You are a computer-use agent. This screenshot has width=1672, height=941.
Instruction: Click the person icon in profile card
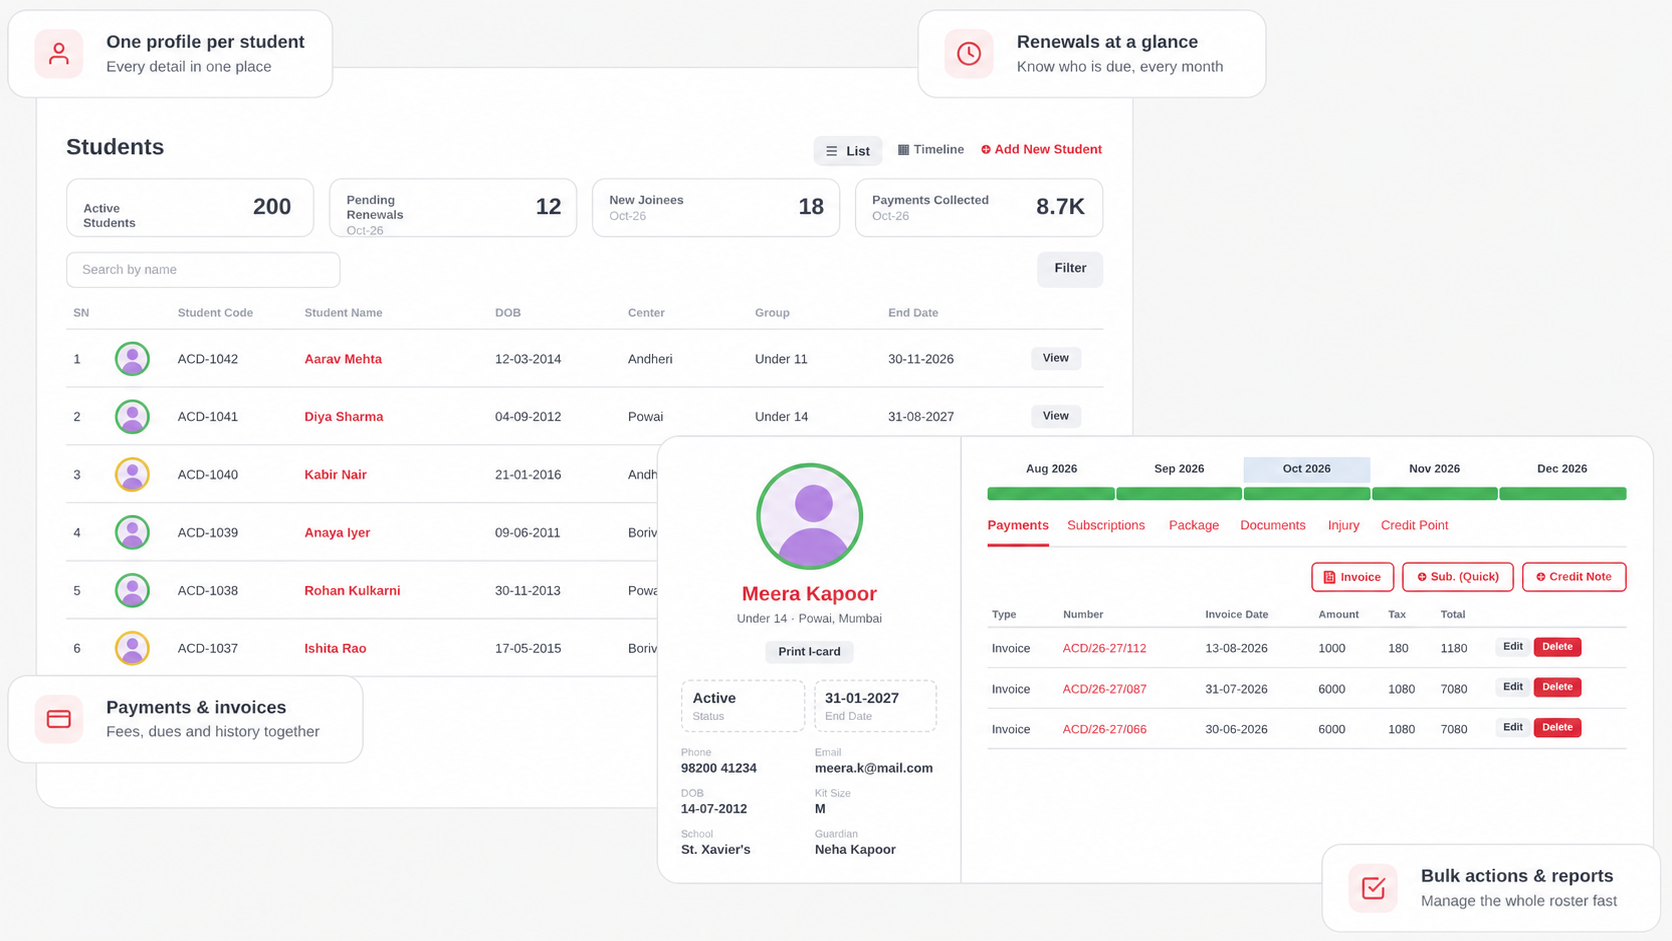59,54
